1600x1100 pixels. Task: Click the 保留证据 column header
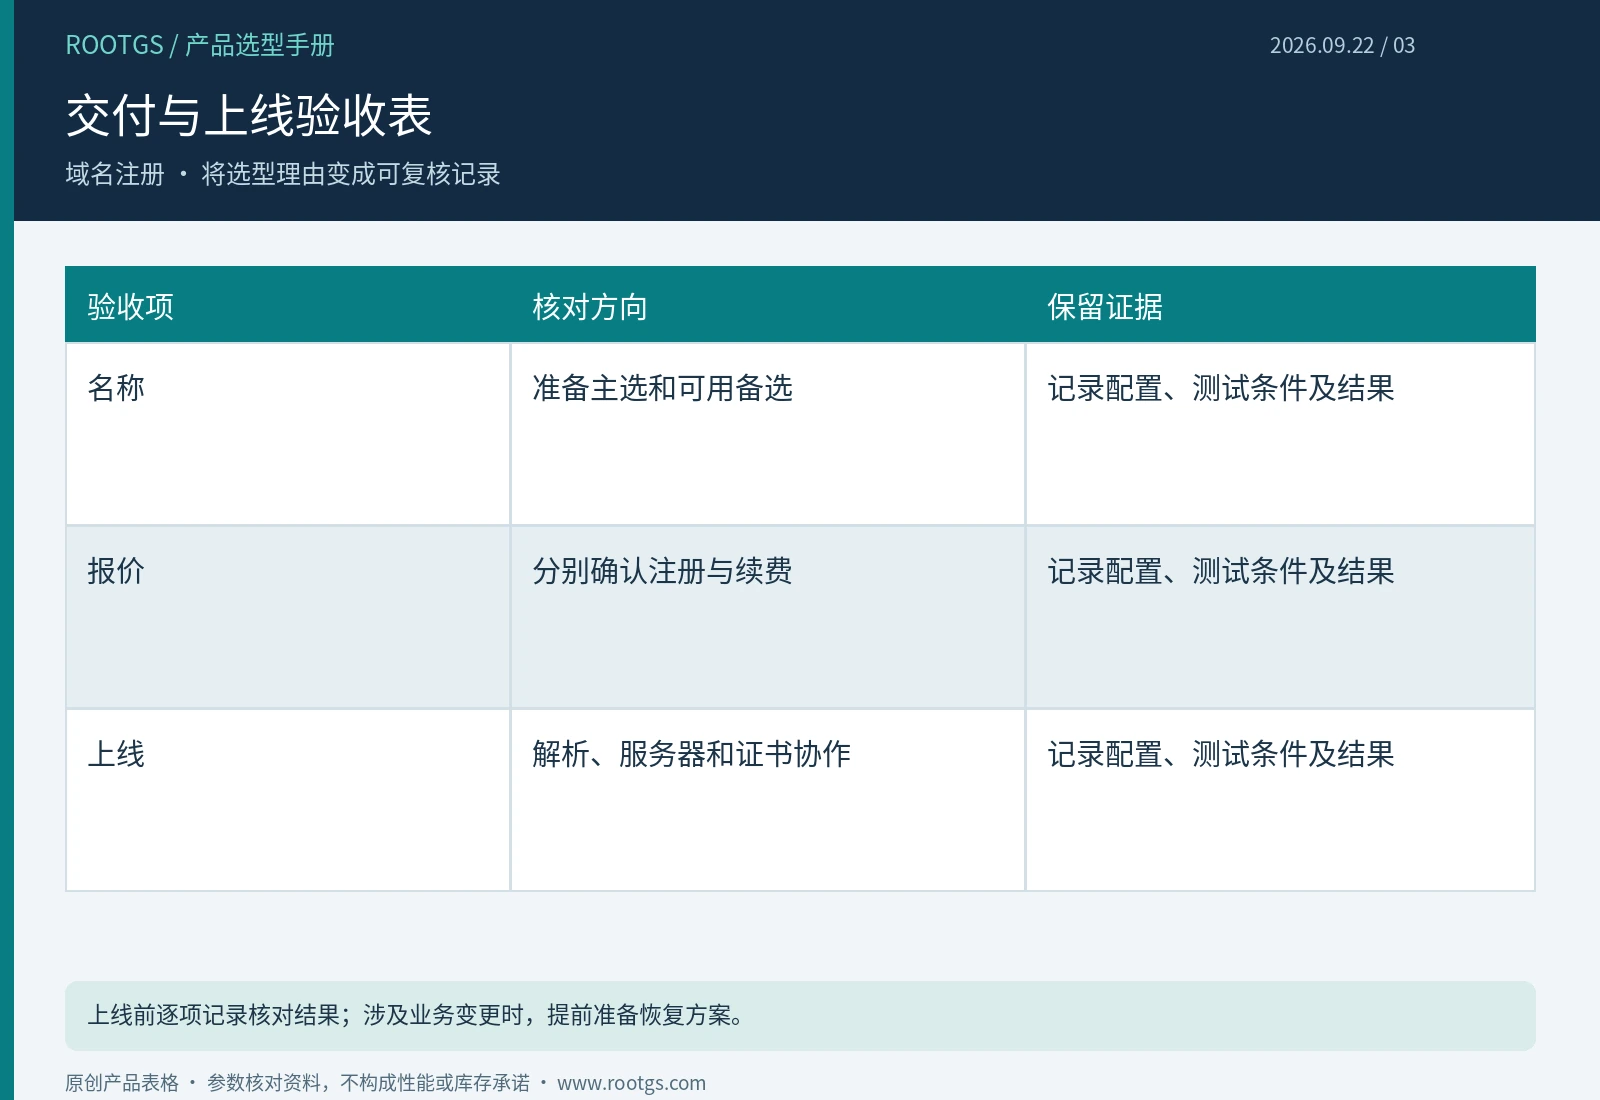[1280, 305]
